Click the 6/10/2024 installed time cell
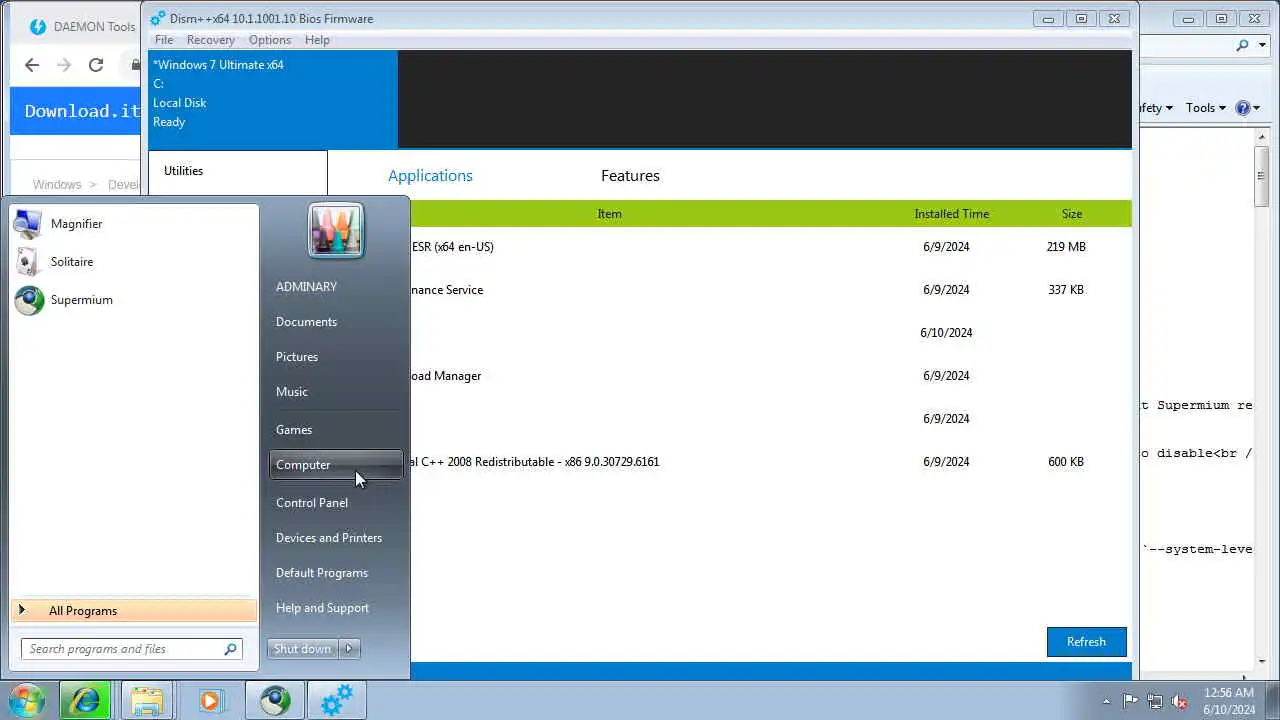 coord(946,333)
